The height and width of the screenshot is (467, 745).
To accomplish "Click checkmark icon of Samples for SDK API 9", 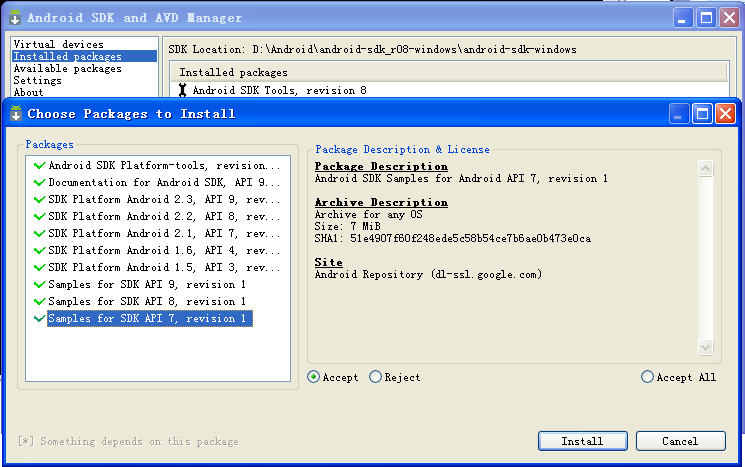I will (x=39, y=285).
